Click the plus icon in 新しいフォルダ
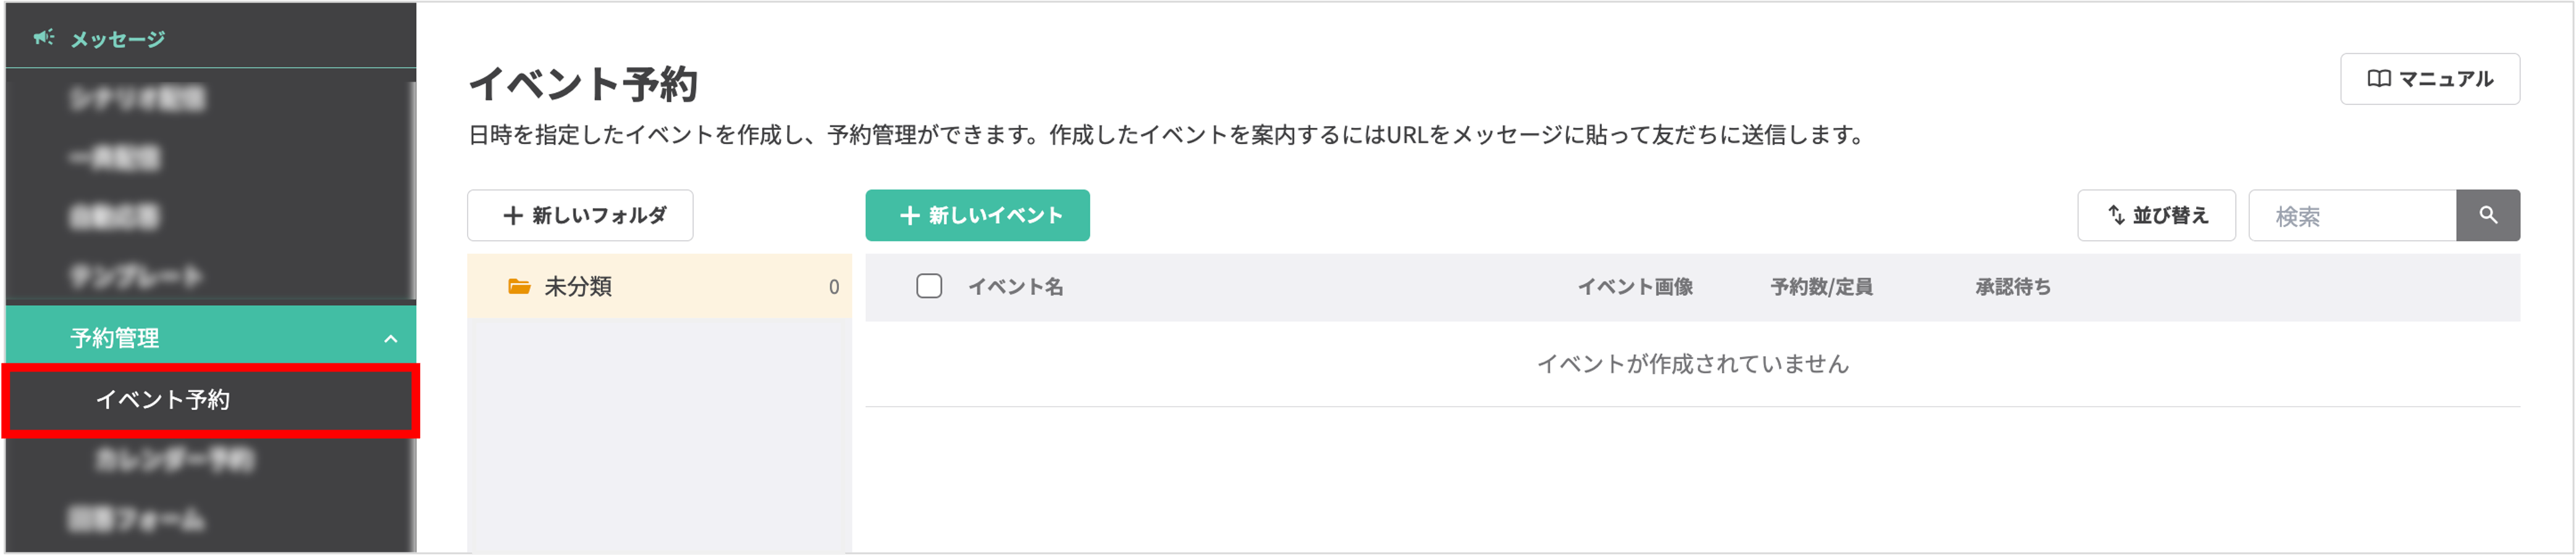Viewport: 2576px width, 555px height. (x=513, y=216)
